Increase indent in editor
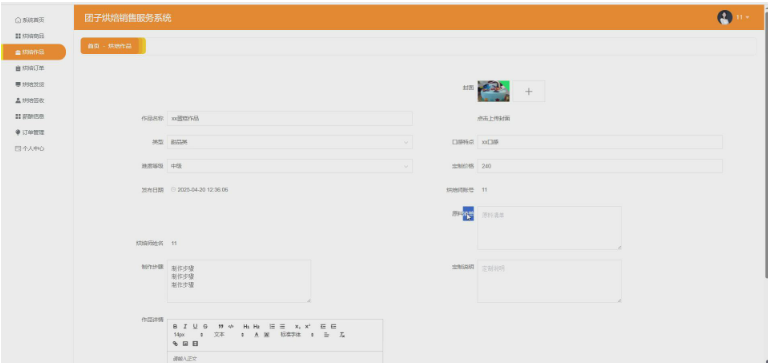Screen dimensions: 768x363 click(334, 326)
